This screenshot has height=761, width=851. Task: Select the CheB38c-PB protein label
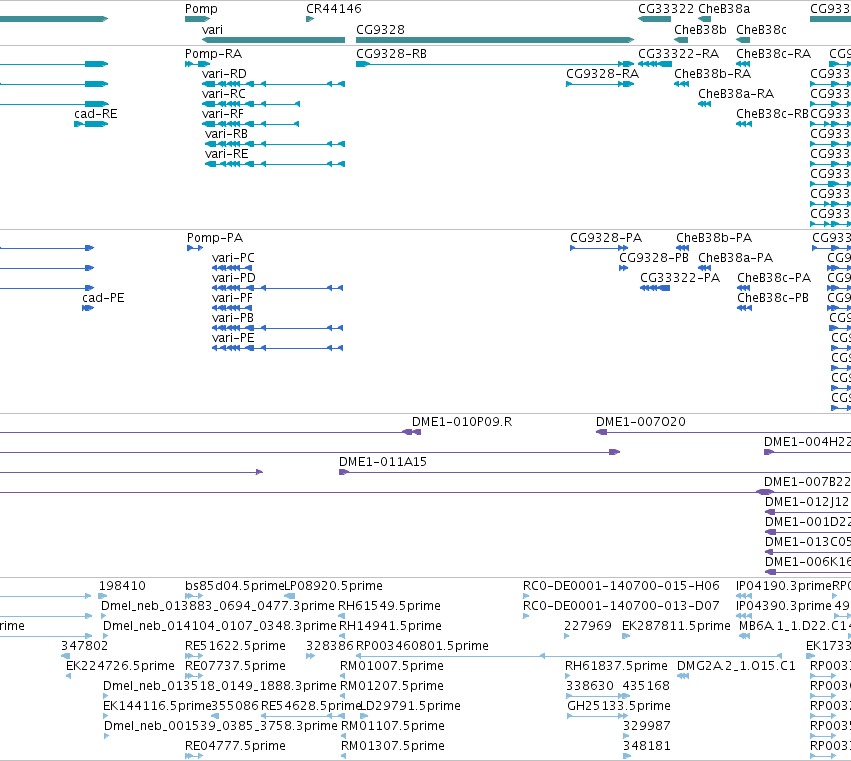coord(772,298)
